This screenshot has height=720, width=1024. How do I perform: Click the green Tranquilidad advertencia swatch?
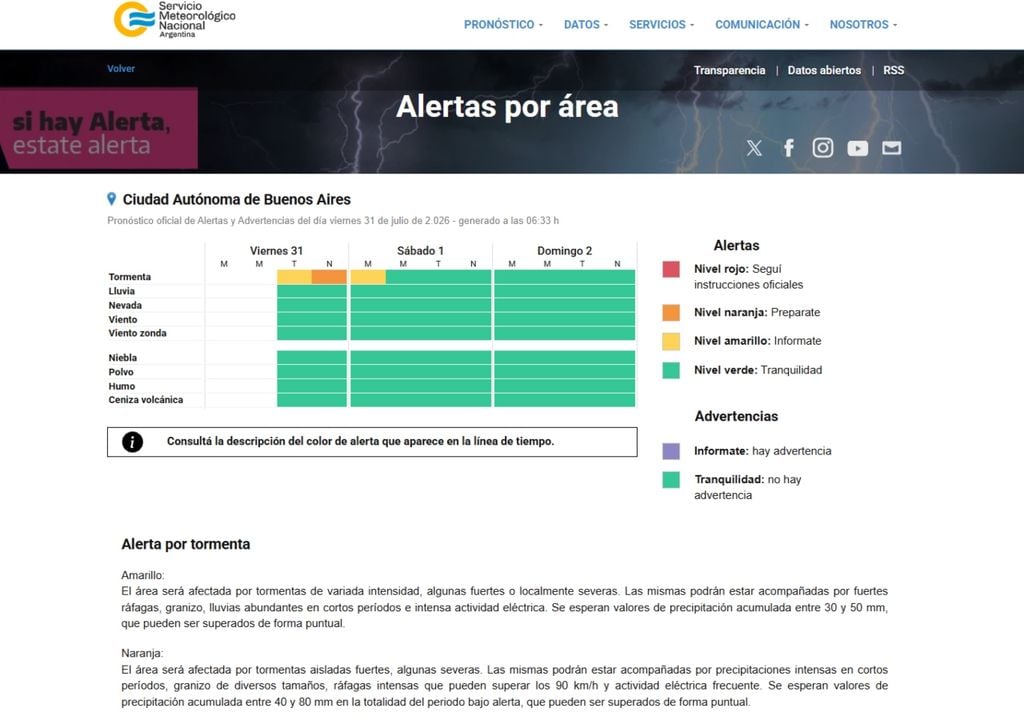(671, 480)
